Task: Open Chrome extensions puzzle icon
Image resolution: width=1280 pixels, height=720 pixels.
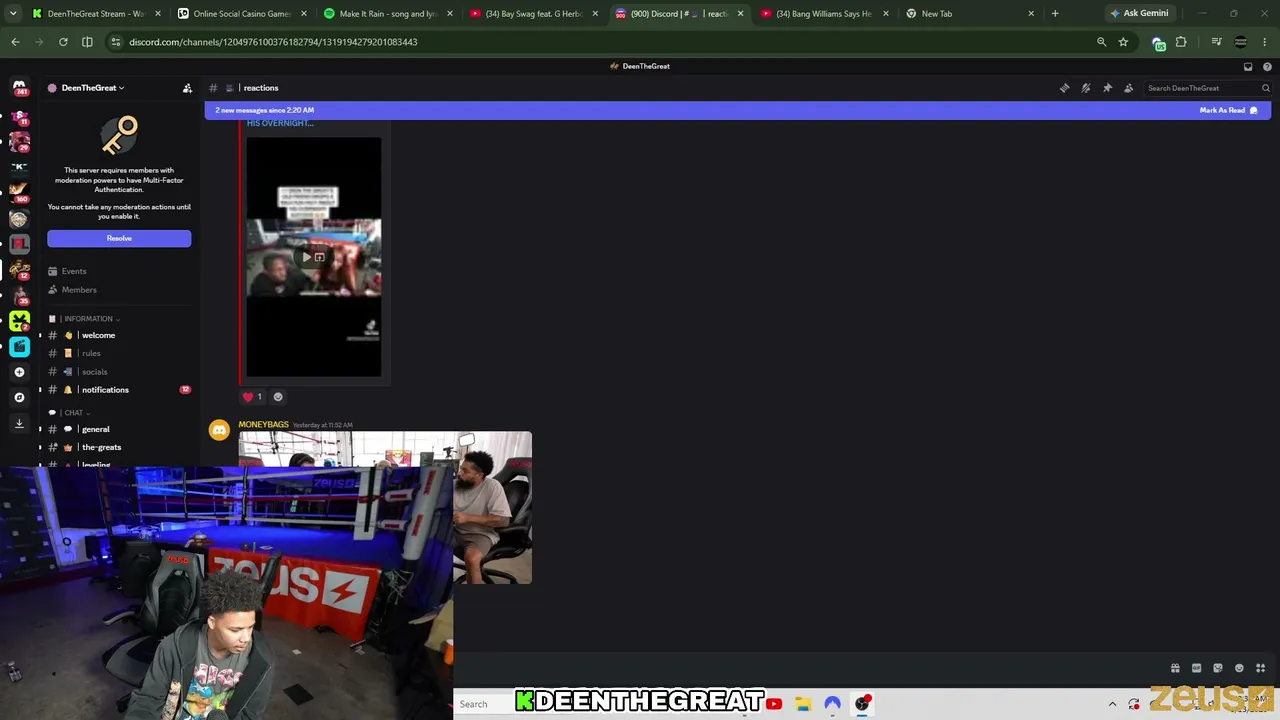Action: [1181, 42]
